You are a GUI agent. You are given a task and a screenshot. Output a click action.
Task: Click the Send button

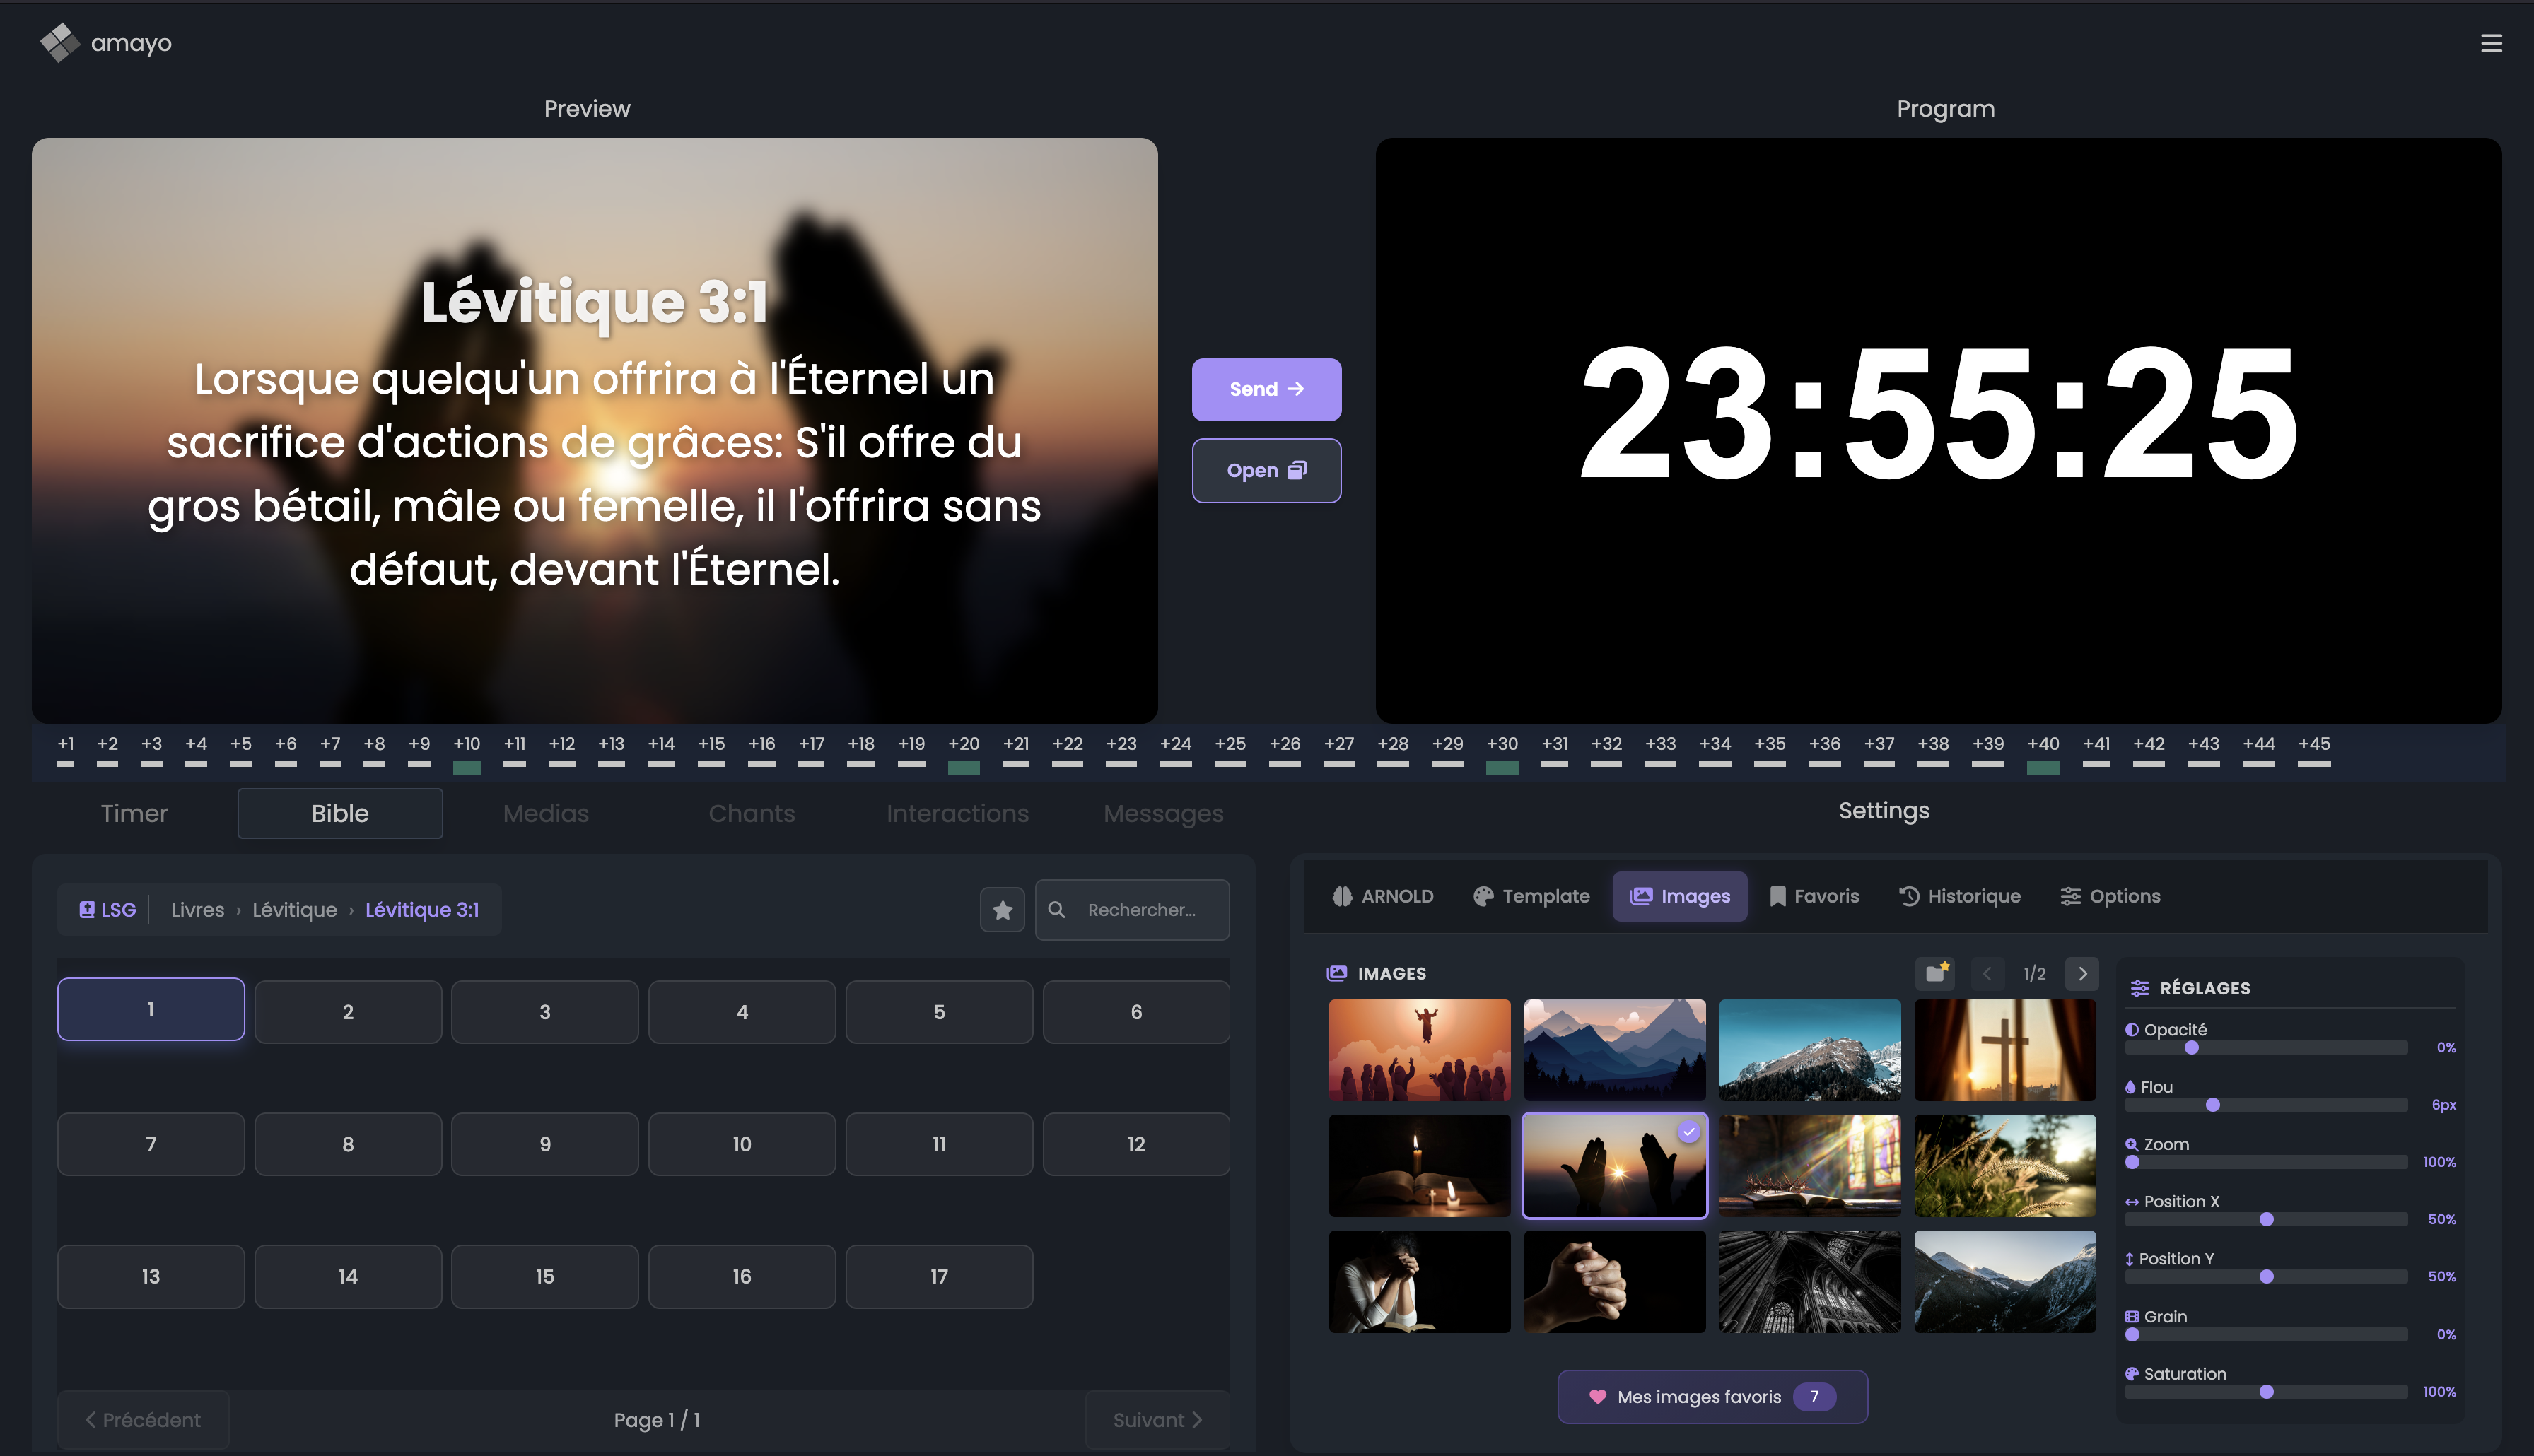pos(1266,389)
